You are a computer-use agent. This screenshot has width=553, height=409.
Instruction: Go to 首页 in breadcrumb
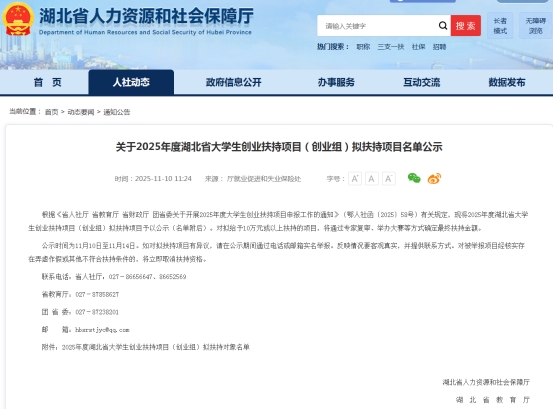pyautogui.click(x=51, y=112)
